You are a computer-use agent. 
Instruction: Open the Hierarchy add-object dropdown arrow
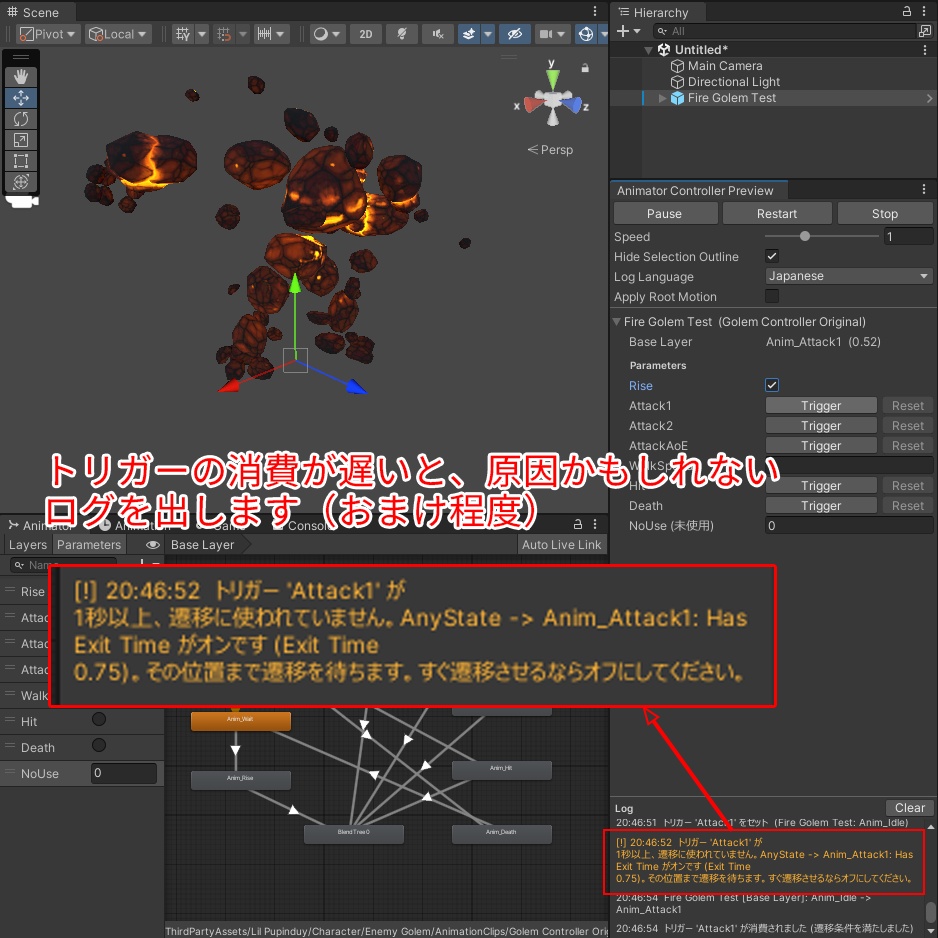tap(636, 31)
